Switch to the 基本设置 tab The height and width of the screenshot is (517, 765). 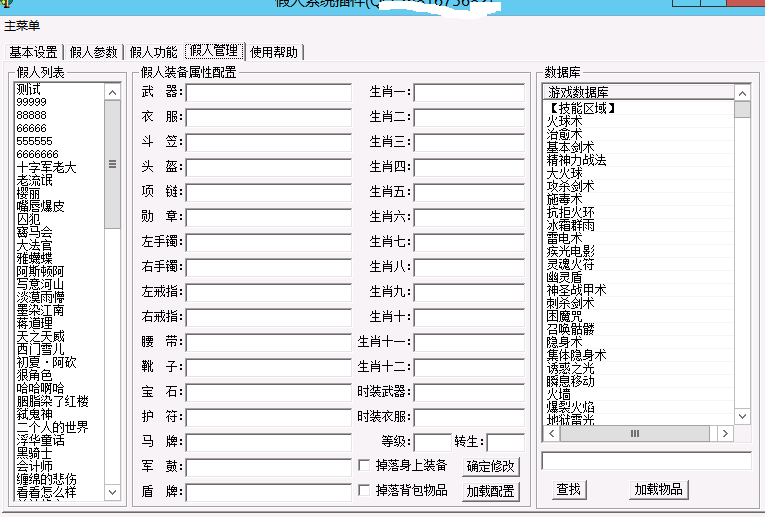33,52
